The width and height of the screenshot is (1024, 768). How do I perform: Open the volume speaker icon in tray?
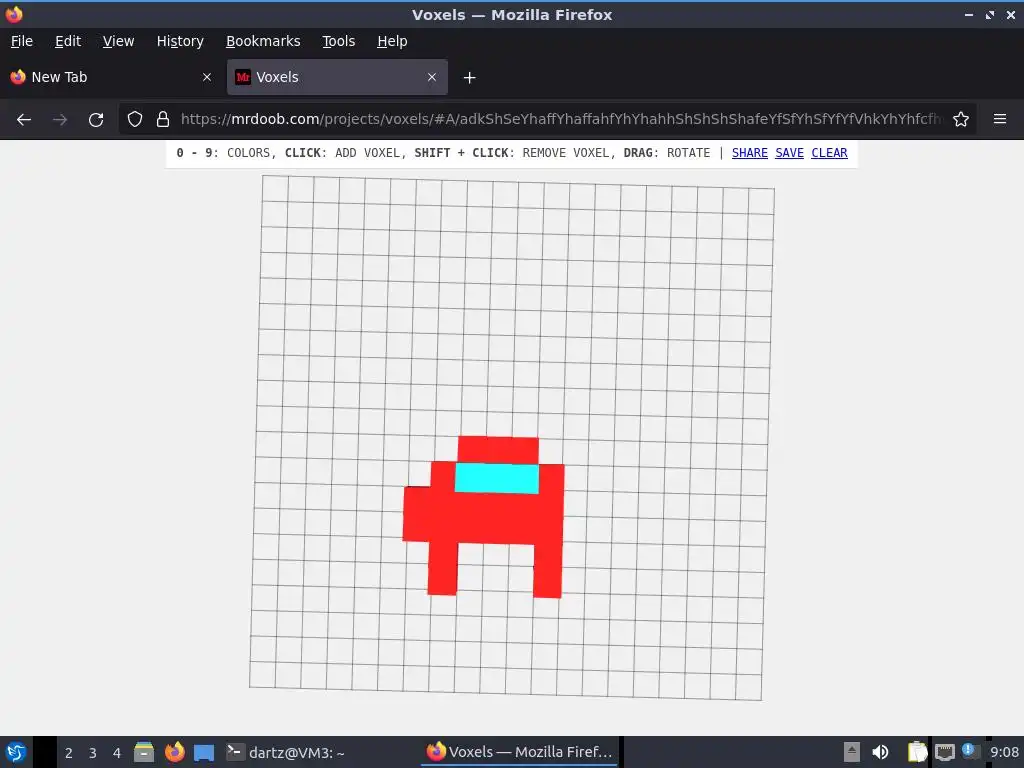click(x=880, y=752)
